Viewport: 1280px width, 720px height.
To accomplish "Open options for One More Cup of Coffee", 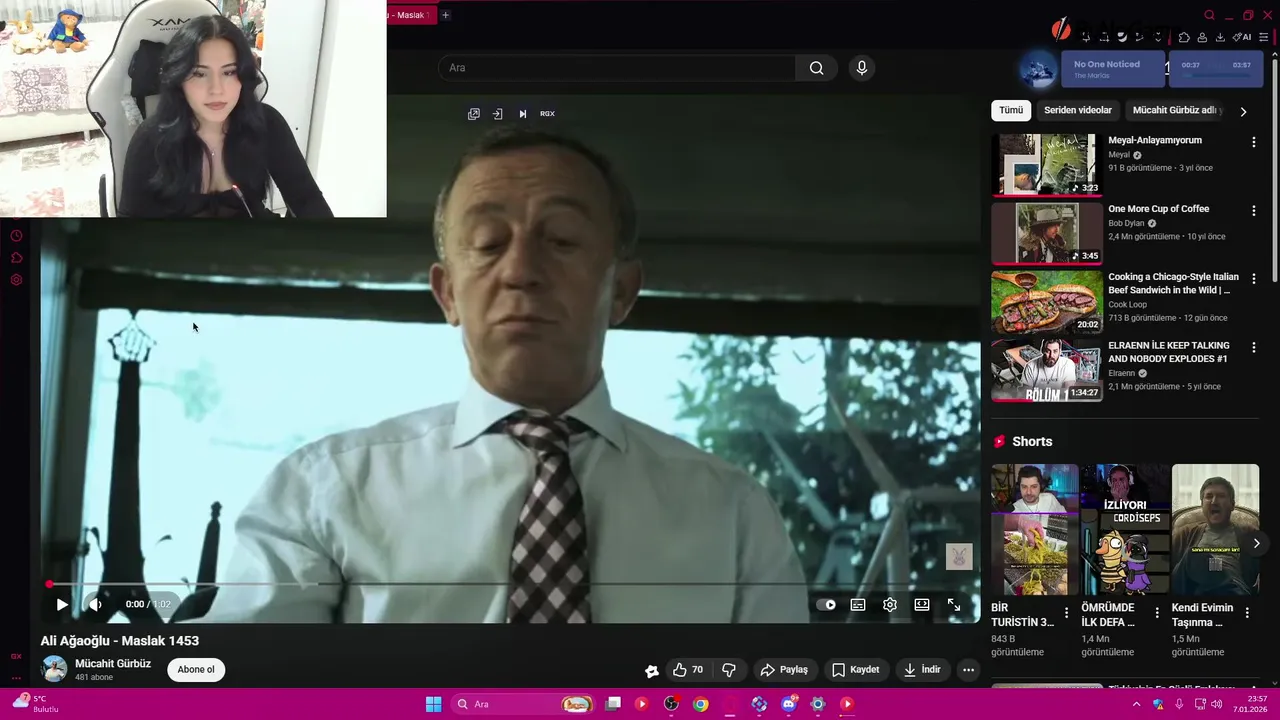I will 1253,211.
